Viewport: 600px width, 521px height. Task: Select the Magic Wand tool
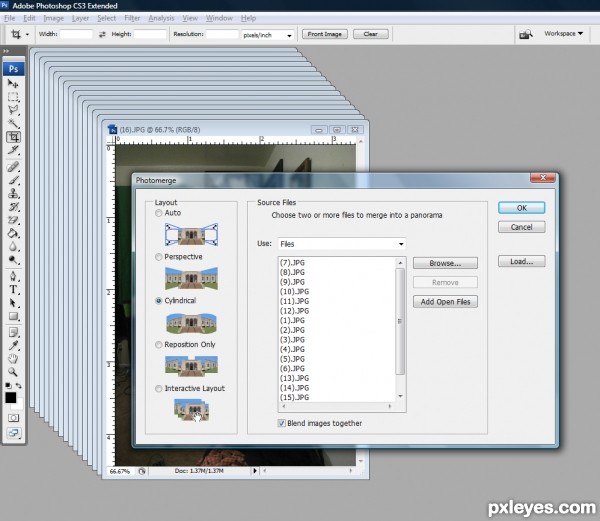point(13,124)
